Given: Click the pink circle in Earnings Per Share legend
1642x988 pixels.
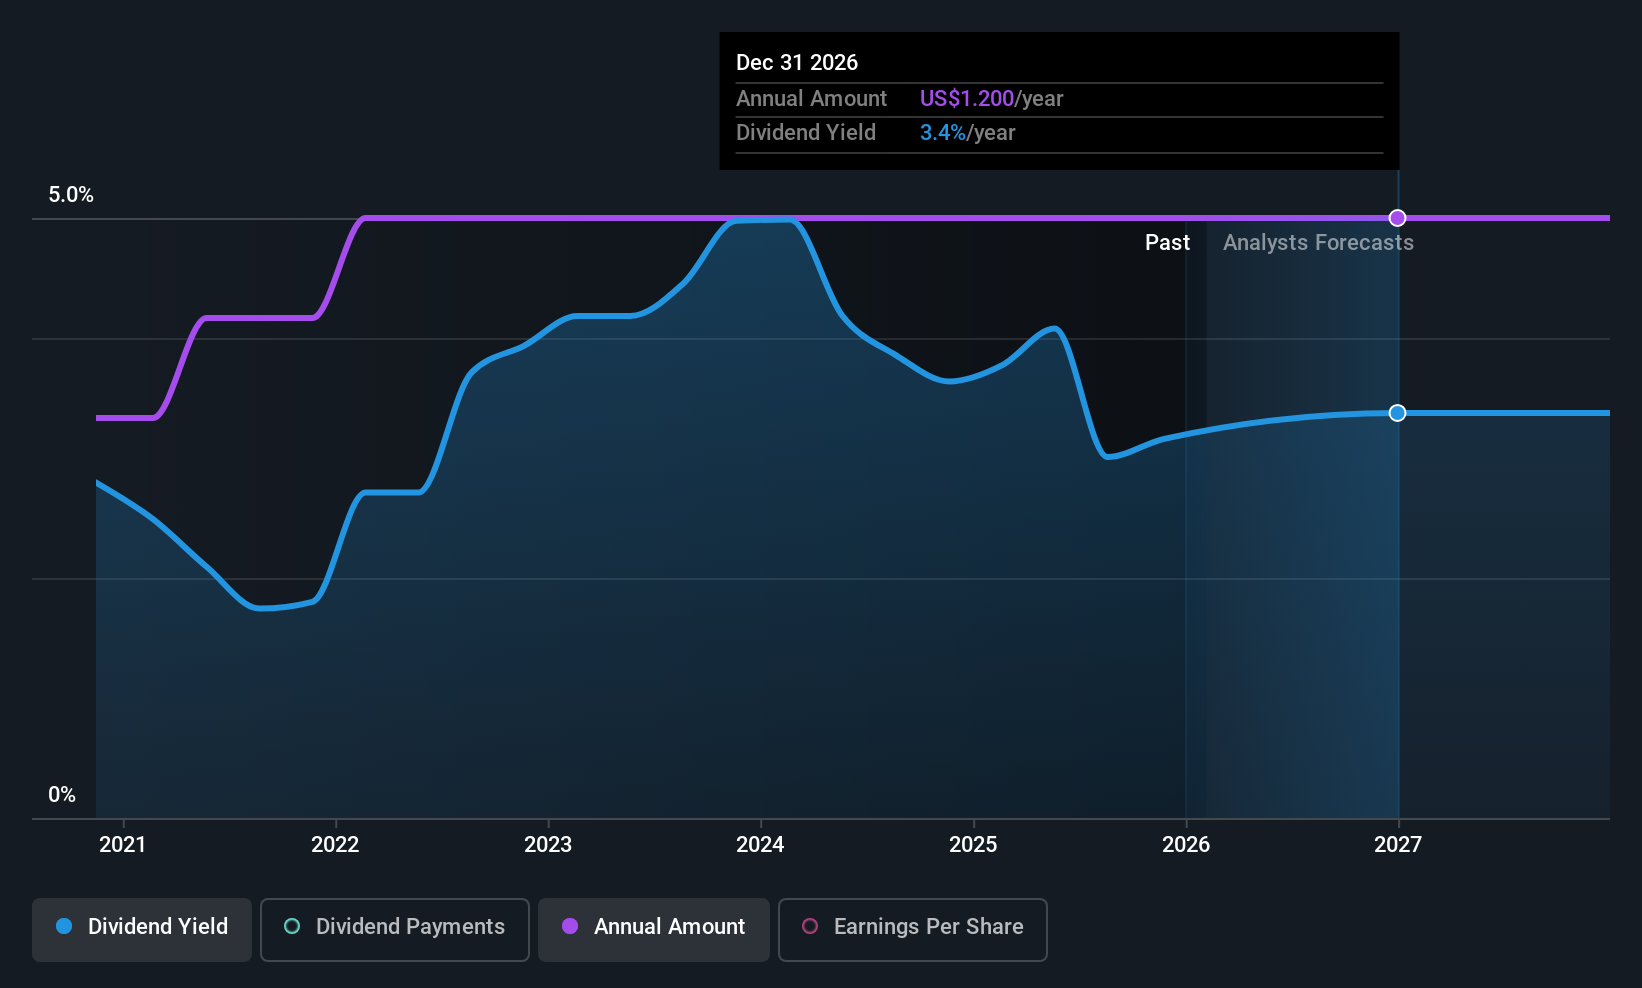Looking at the screenshot, I should tap(810, 926).
